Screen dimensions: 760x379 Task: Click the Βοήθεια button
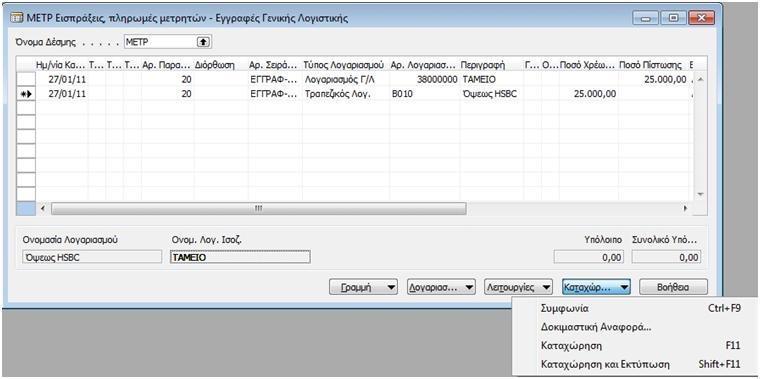click(673, 287)
